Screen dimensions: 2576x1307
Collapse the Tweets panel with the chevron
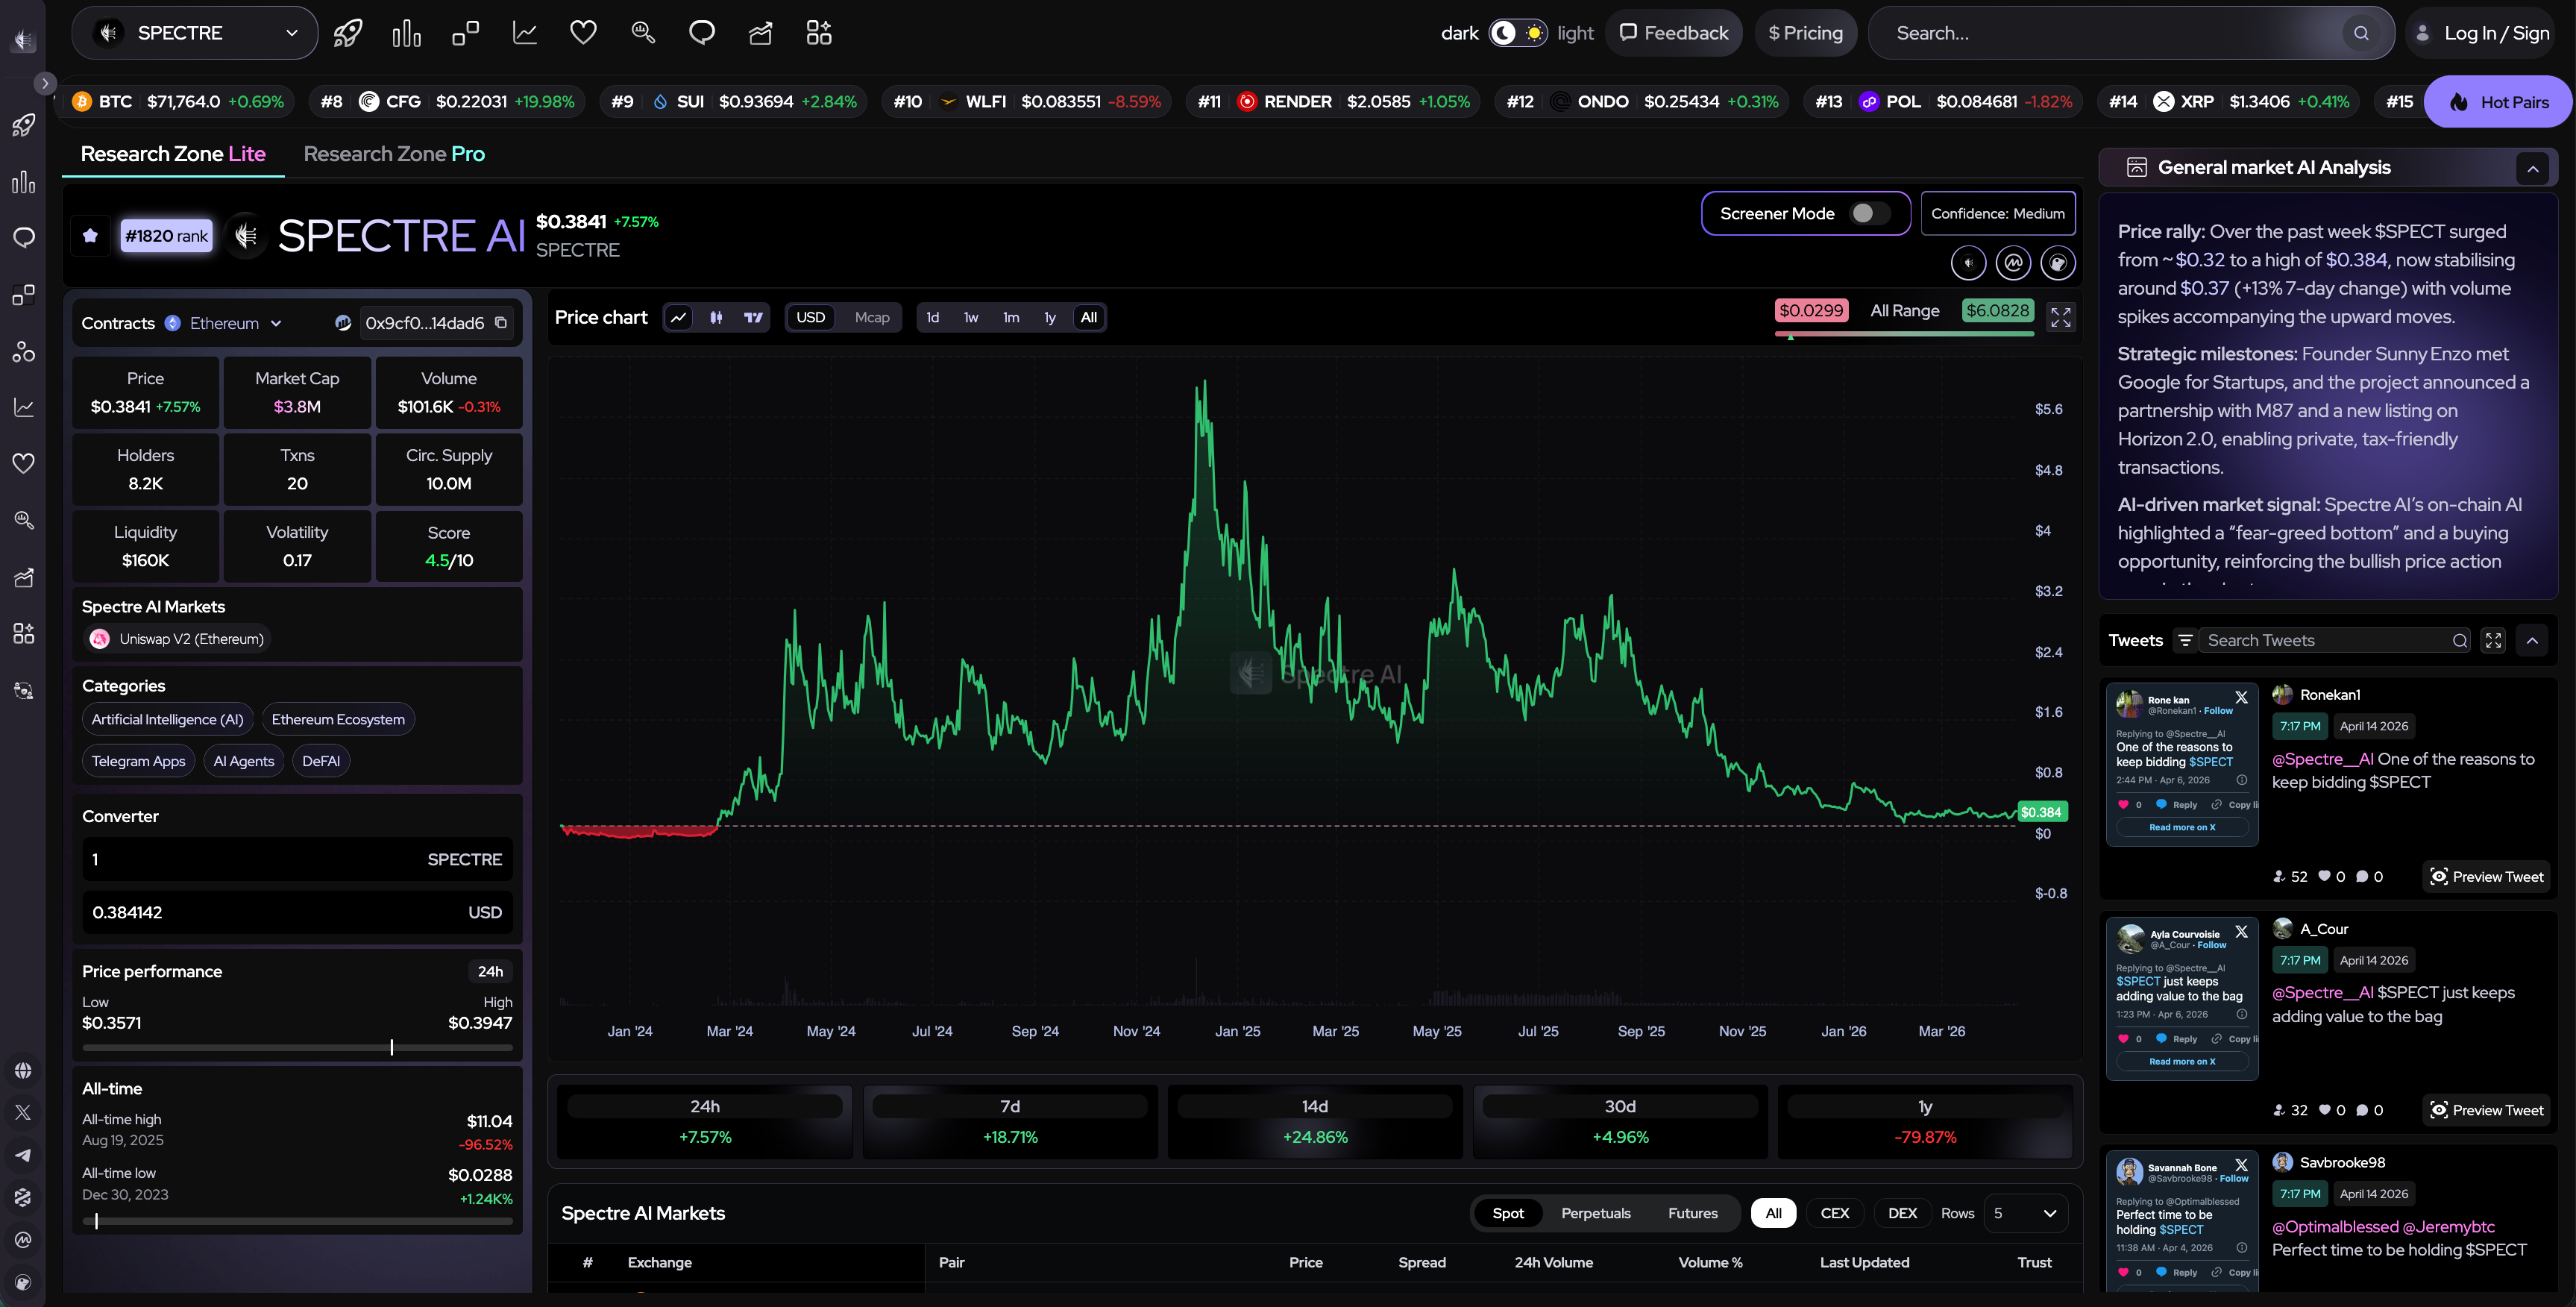pyautogui.click(x=2532, y=640)
